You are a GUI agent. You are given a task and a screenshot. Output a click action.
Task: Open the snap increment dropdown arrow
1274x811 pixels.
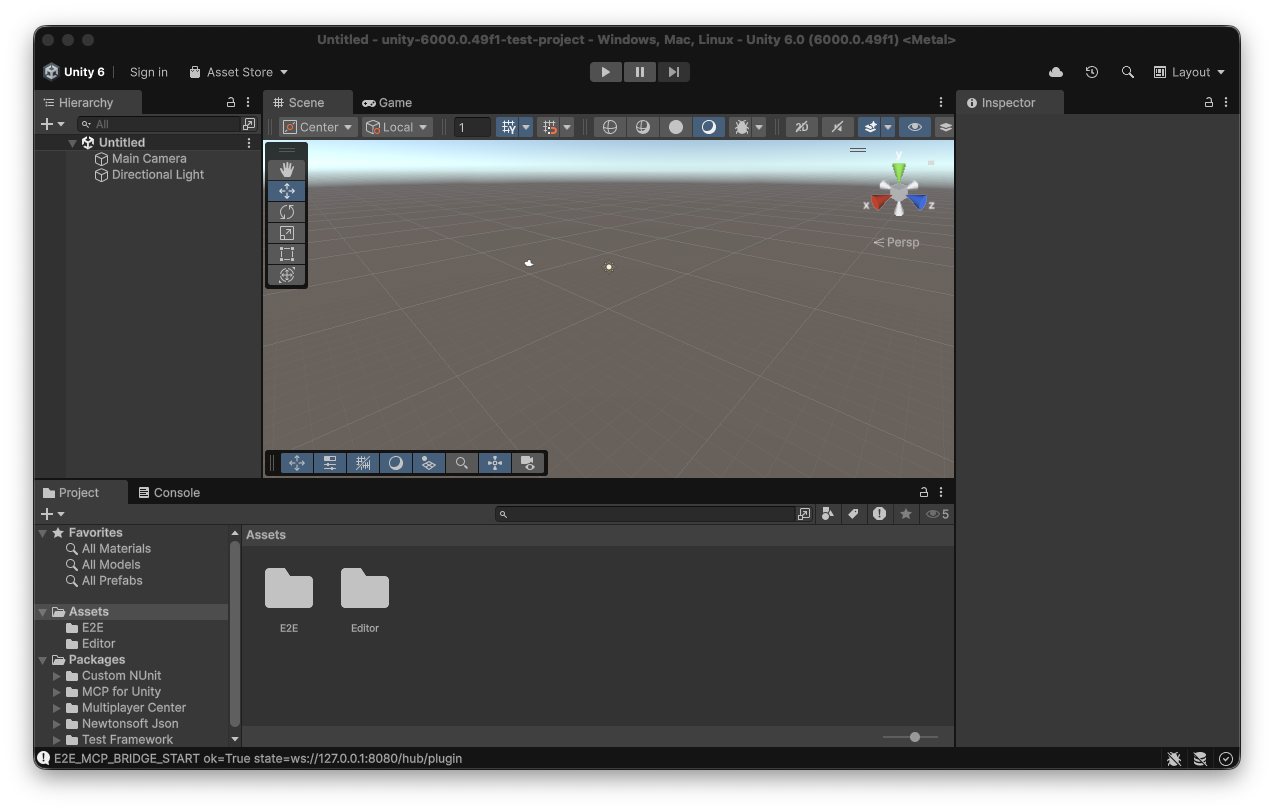(567, 127)
